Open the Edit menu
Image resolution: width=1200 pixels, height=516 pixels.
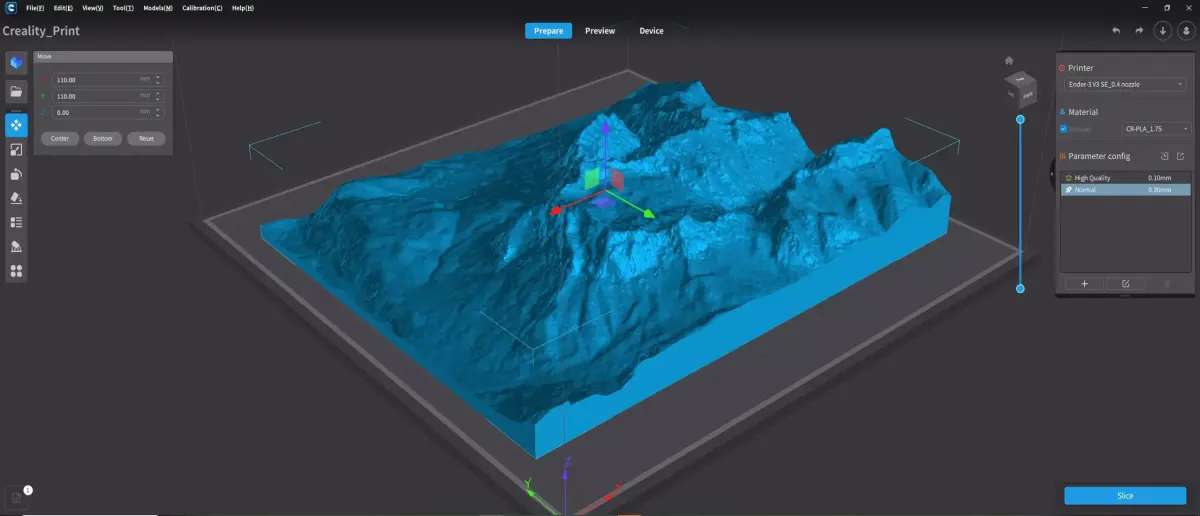pyautogui.click(x=63, y=7)
